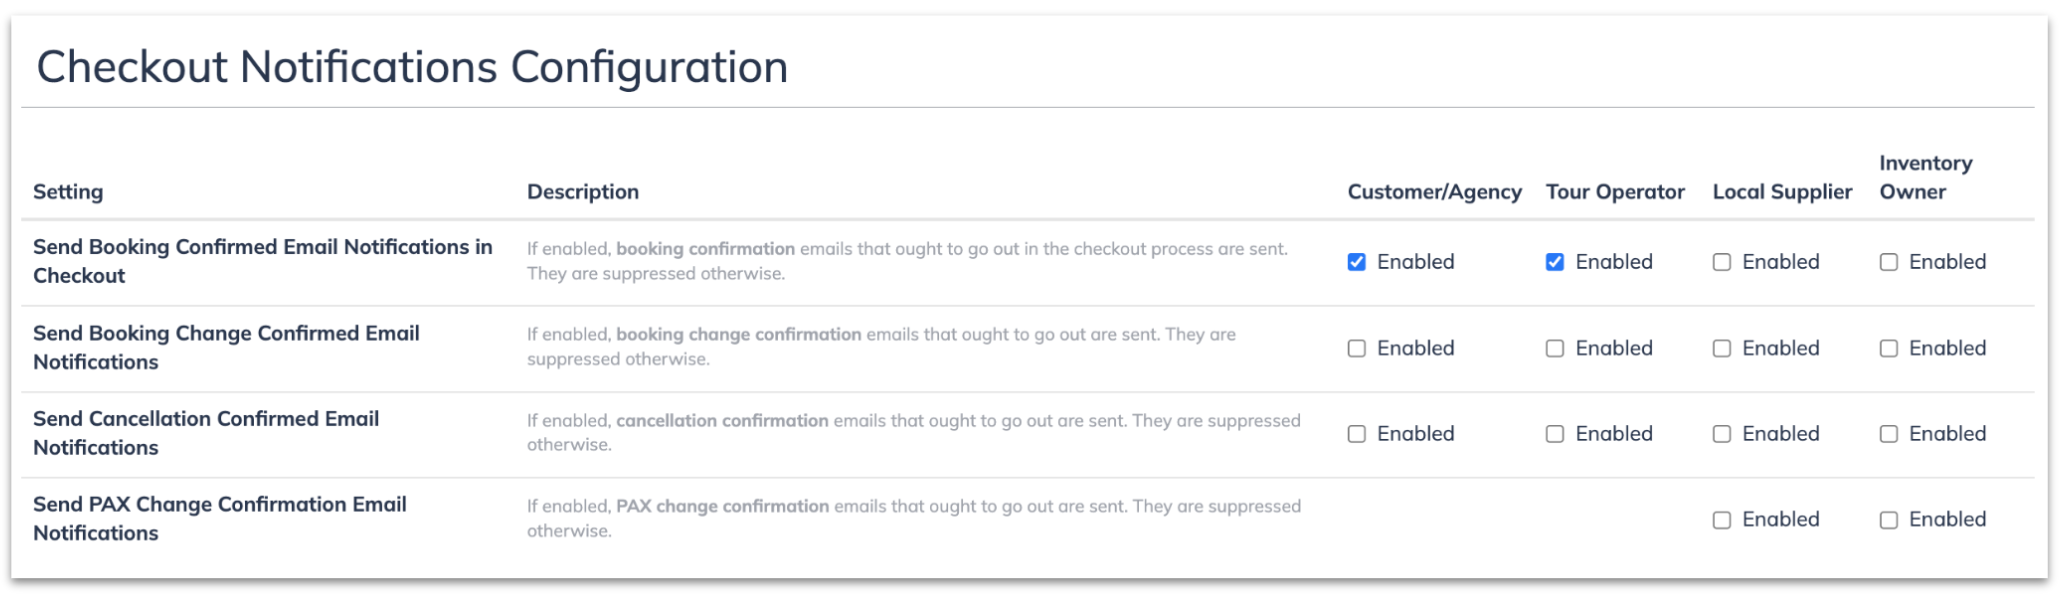The height and width of the screenshot is (594, 2062).
Task: Check Cancellation Confirmed Local Supplier checkbox
Action: [x=1722, y=434]
